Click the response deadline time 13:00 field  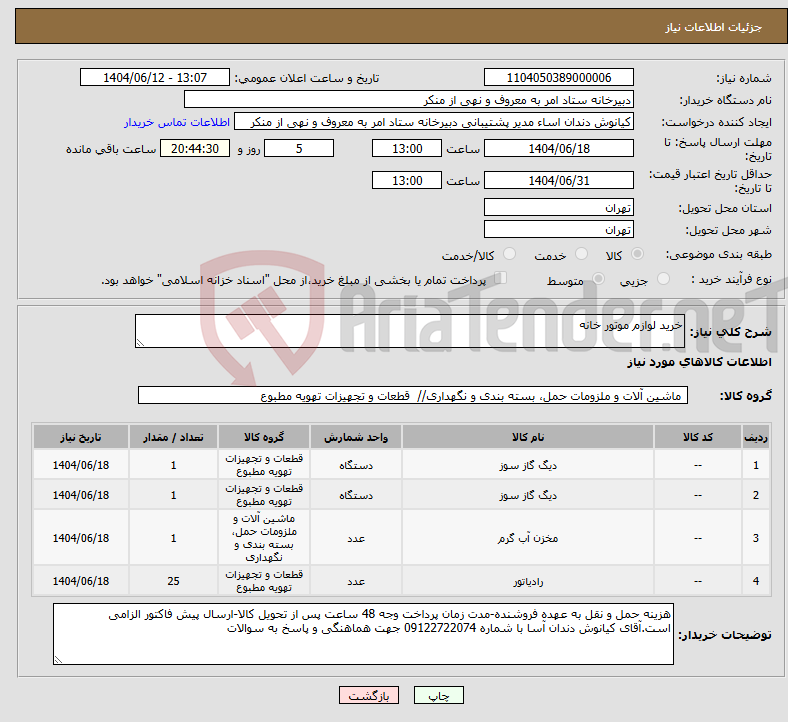click(x=407, y=149)
